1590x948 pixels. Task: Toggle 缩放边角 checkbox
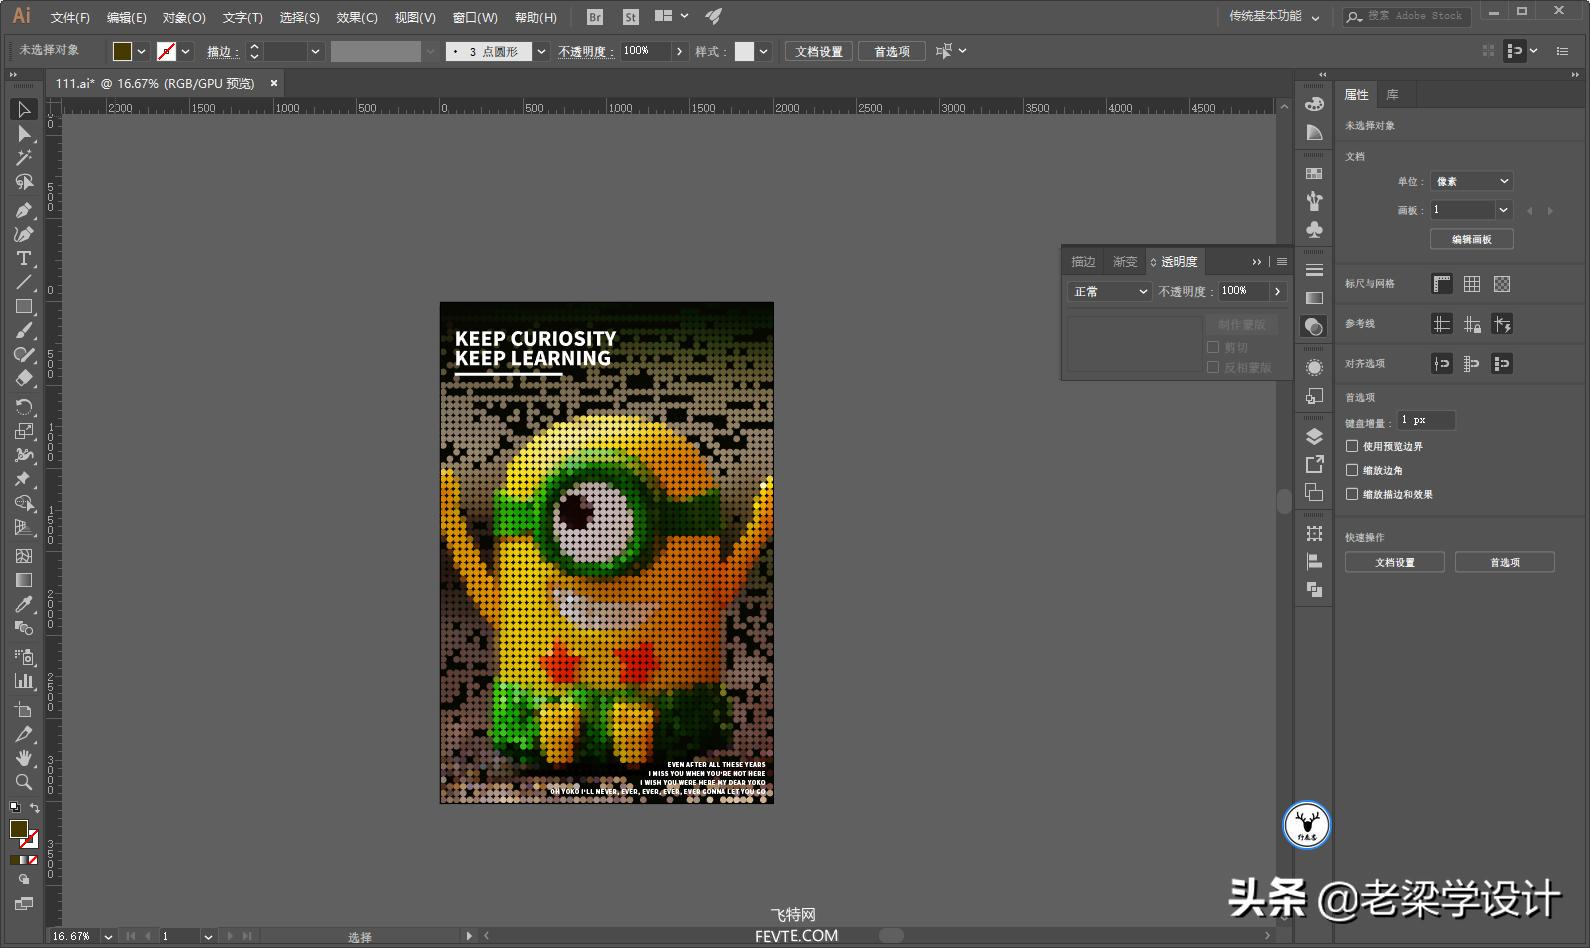pos(1352,470)
